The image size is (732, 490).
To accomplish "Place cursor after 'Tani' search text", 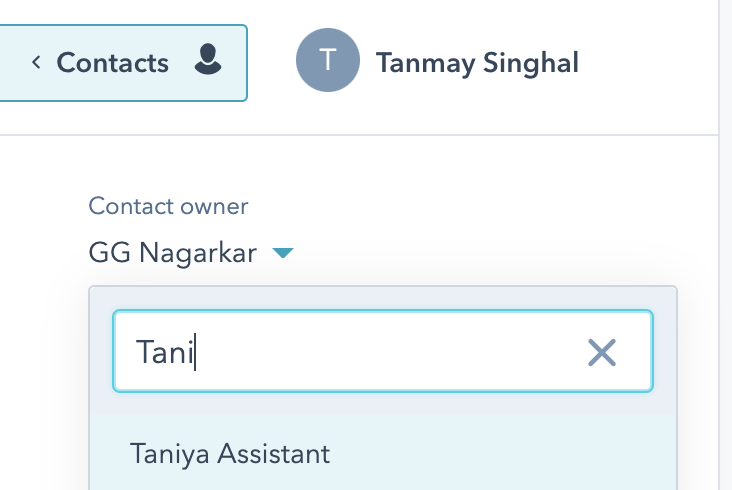I will [x=198, y=352].
